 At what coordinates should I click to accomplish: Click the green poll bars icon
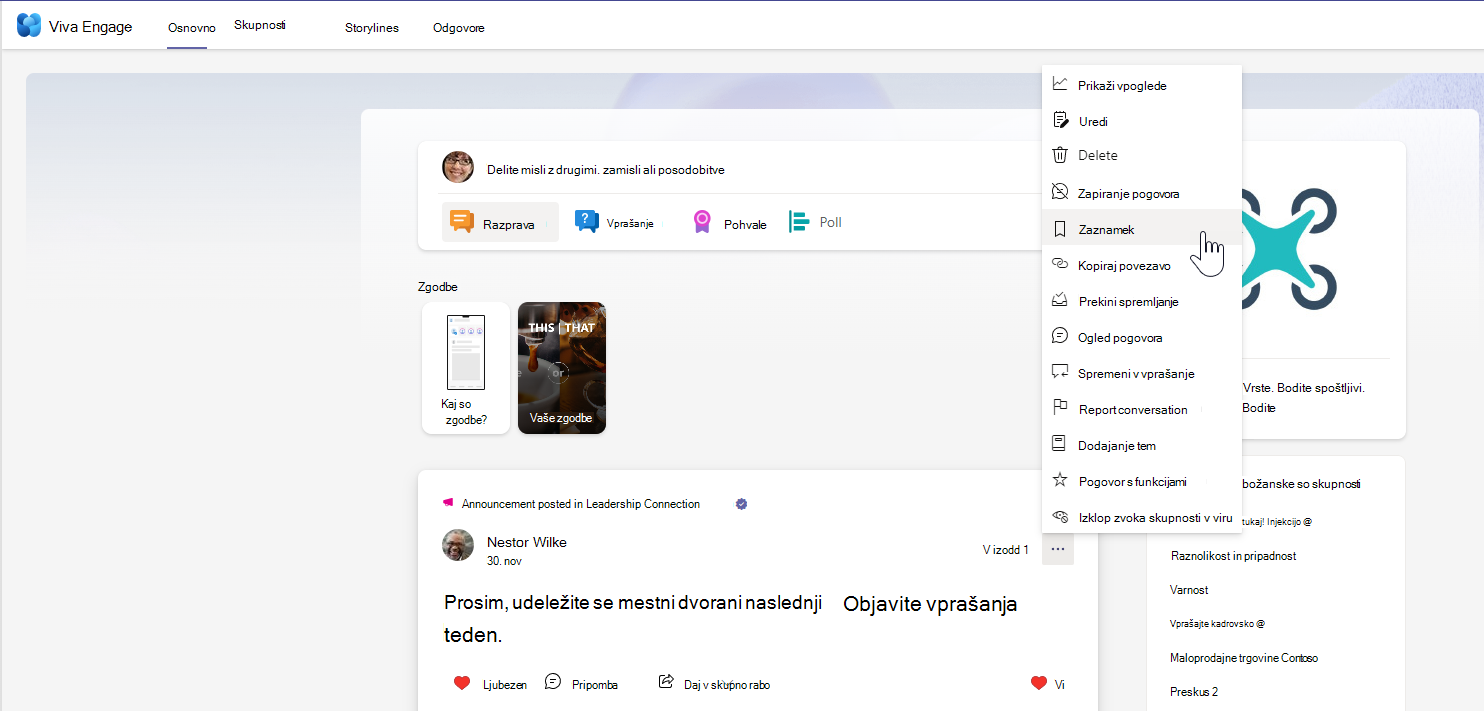[x=798, y=222]
